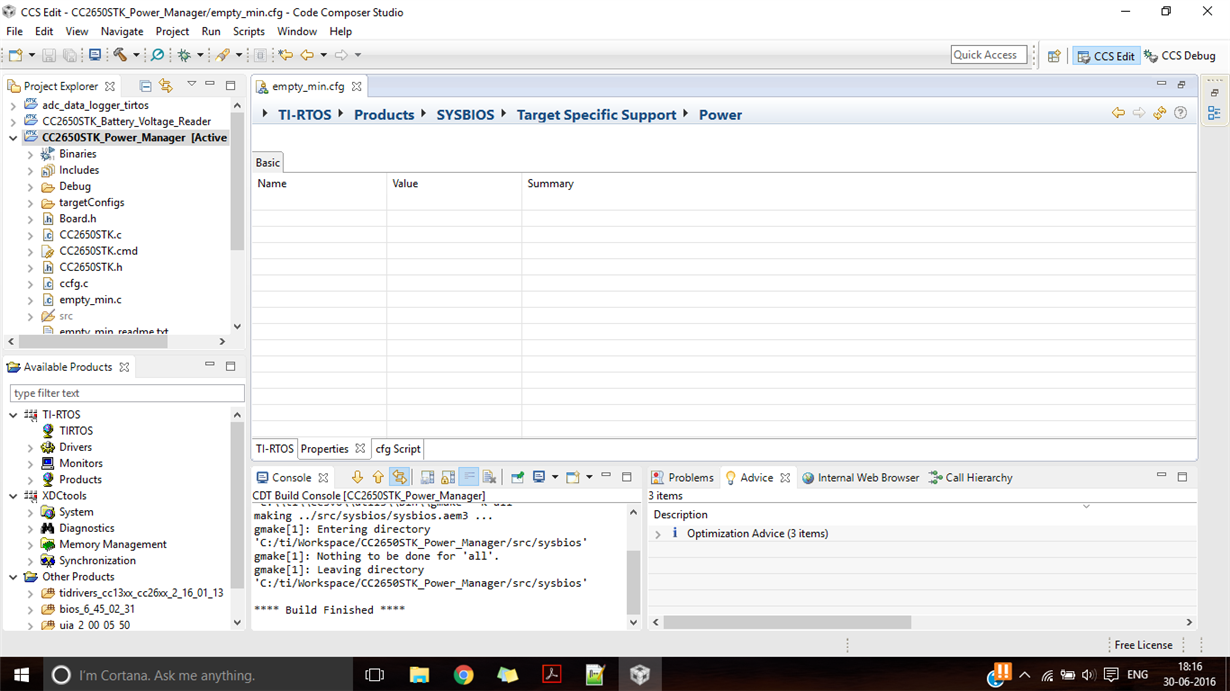Click Target Specific Support breadcrumb
The image size is (1230, 691).
coord(597,115)
